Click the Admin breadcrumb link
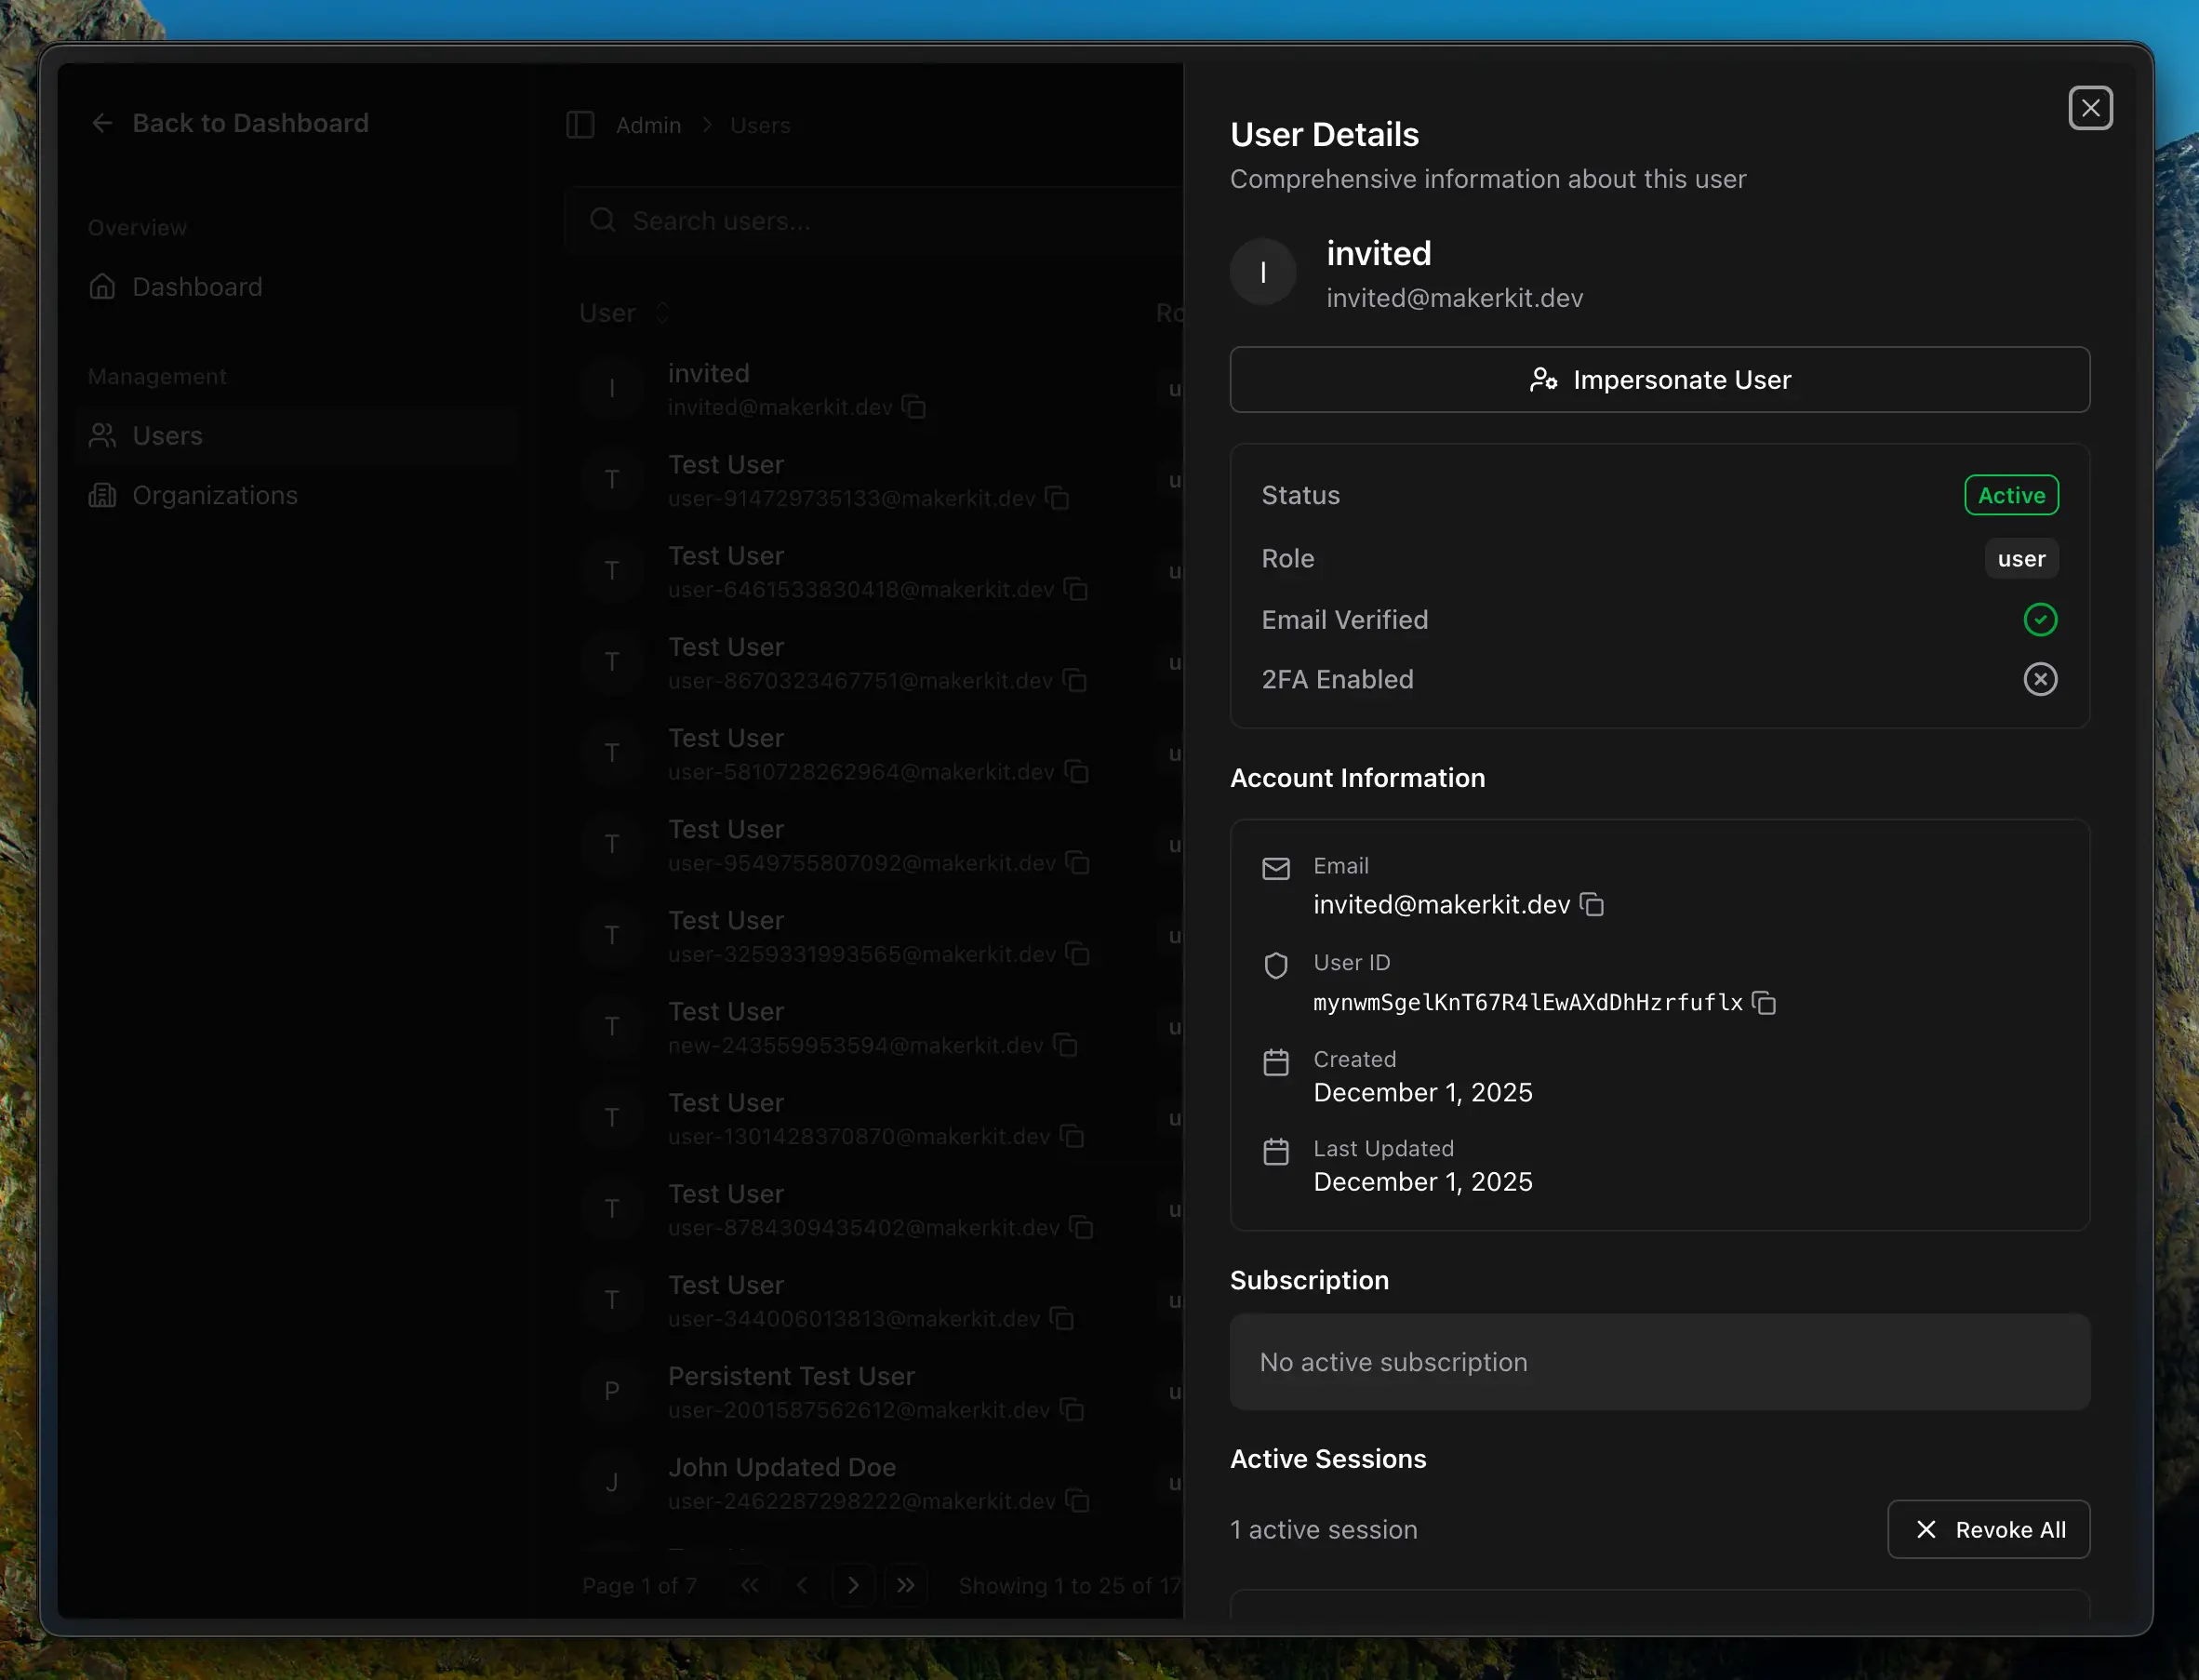2199x1680 pixels. (648, 125)
